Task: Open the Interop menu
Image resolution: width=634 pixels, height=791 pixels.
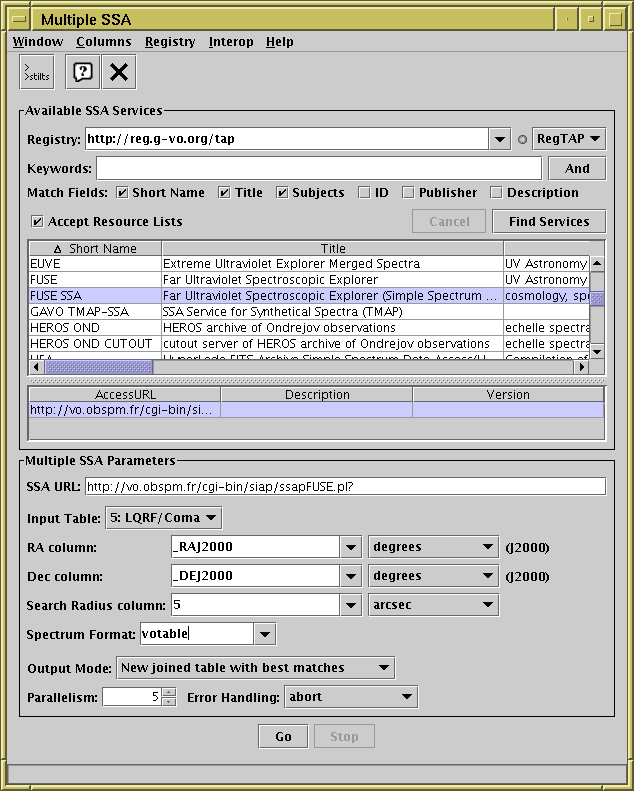Action: coord(231,42)
